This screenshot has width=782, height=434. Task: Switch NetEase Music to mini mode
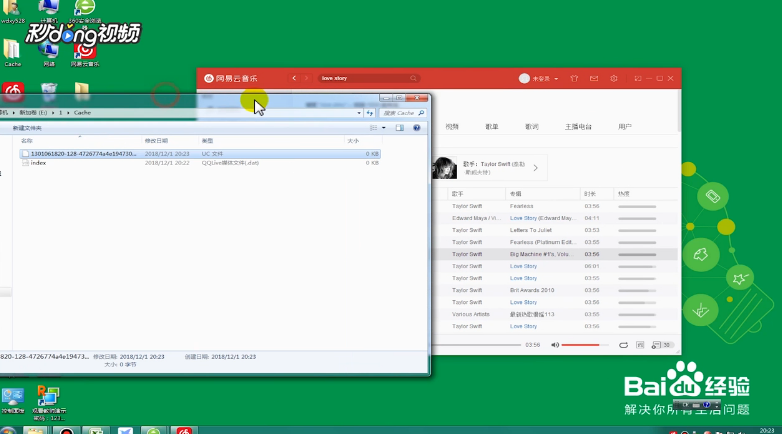(638, 78)
